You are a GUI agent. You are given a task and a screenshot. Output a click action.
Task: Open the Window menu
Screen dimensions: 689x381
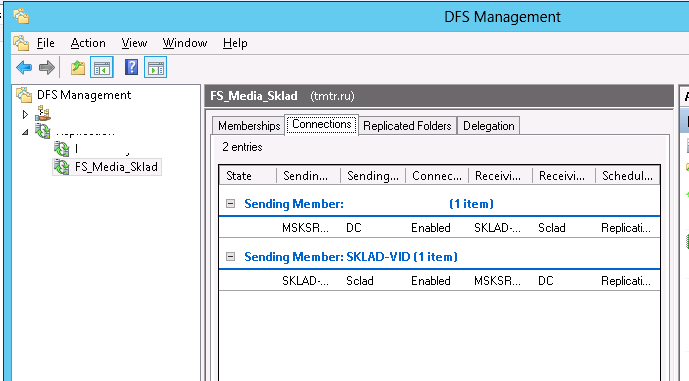point(185,43)
